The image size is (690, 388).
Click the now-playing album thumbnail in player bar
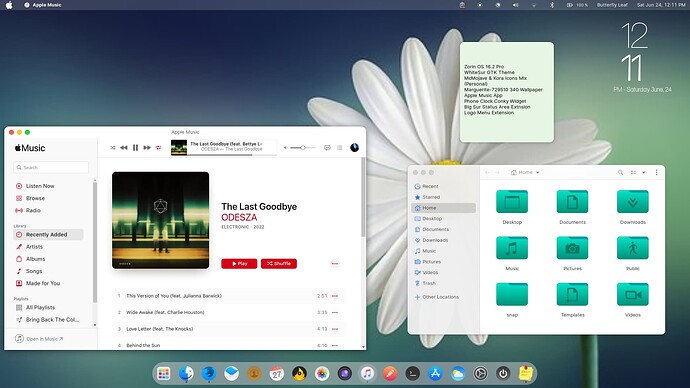179,148
